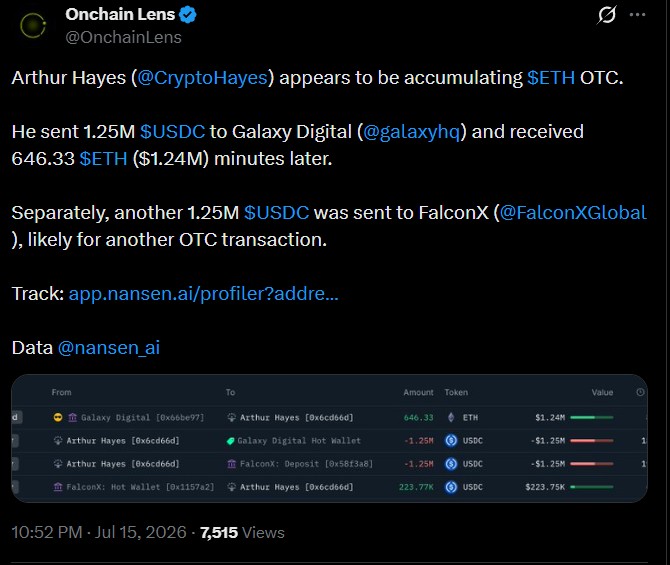Open the @nansen_ai mention
670x565 pixels.
(109, 347)
